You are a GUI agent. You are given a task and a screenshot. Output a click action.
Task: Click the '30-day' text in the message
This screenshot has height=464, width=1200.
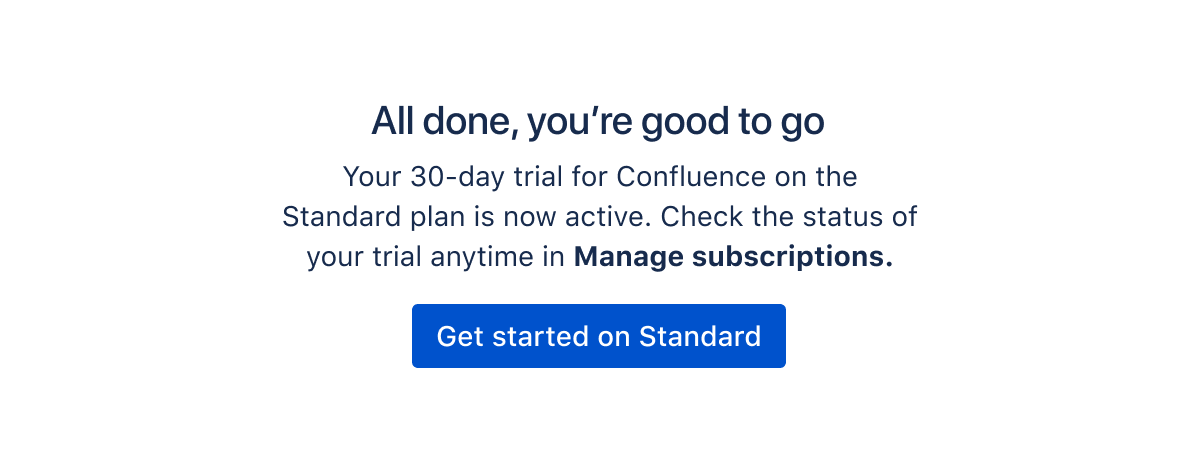pyautogui.click(x=450, y=177)
